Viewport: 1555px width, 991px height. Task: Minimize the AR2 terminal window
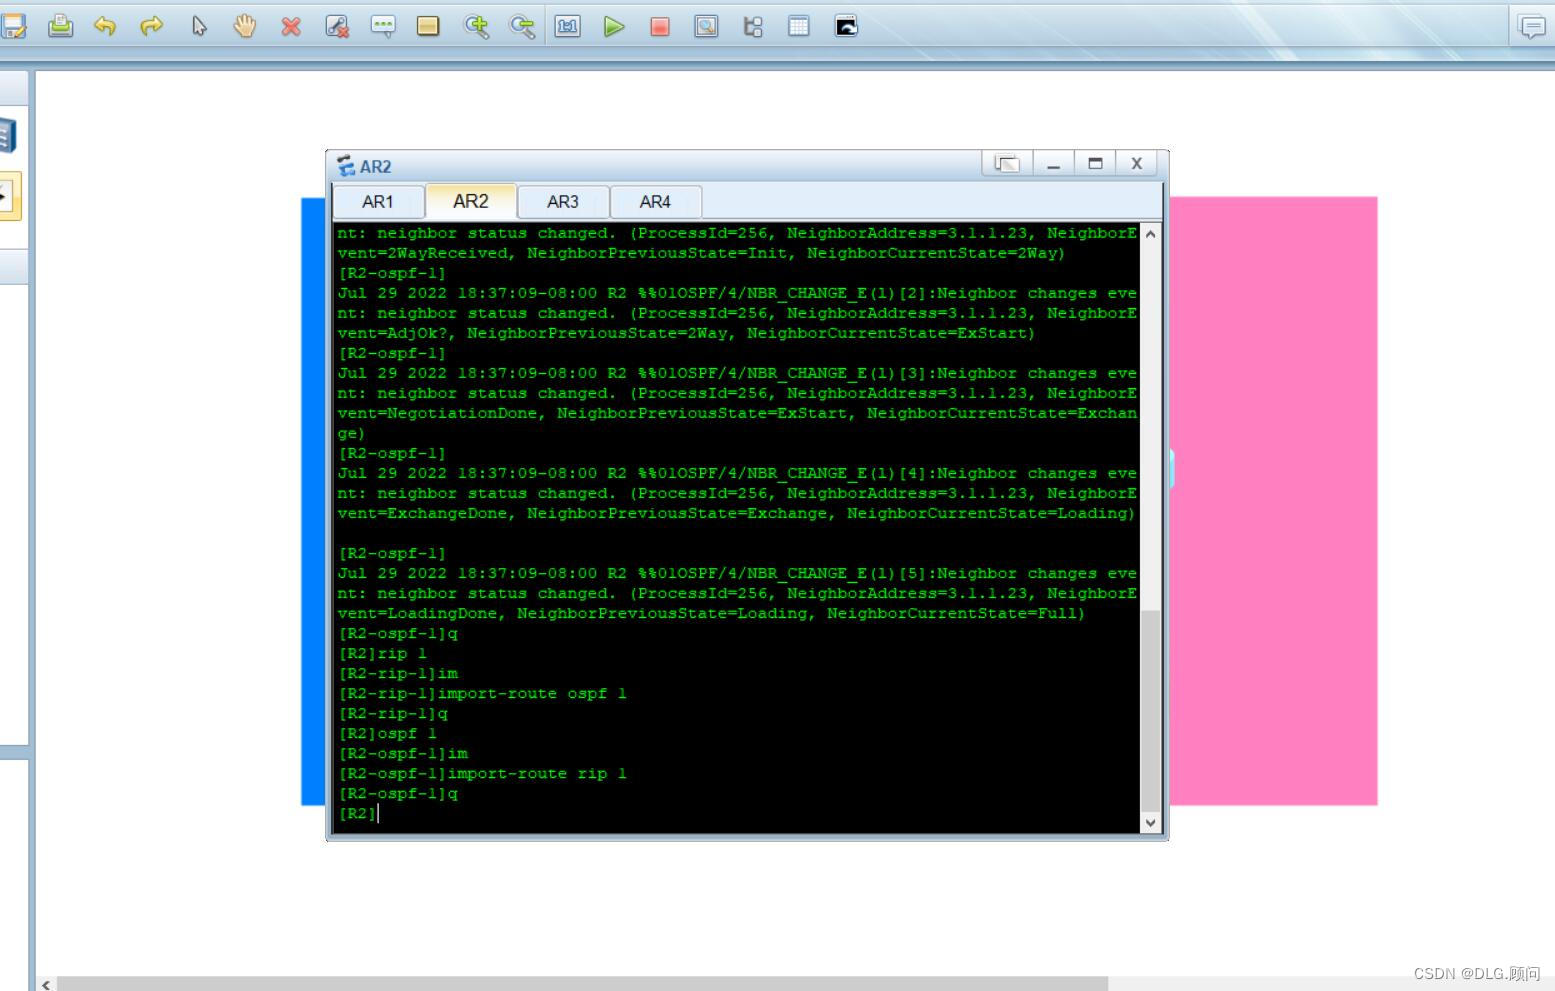click(x=1053, y=163)
